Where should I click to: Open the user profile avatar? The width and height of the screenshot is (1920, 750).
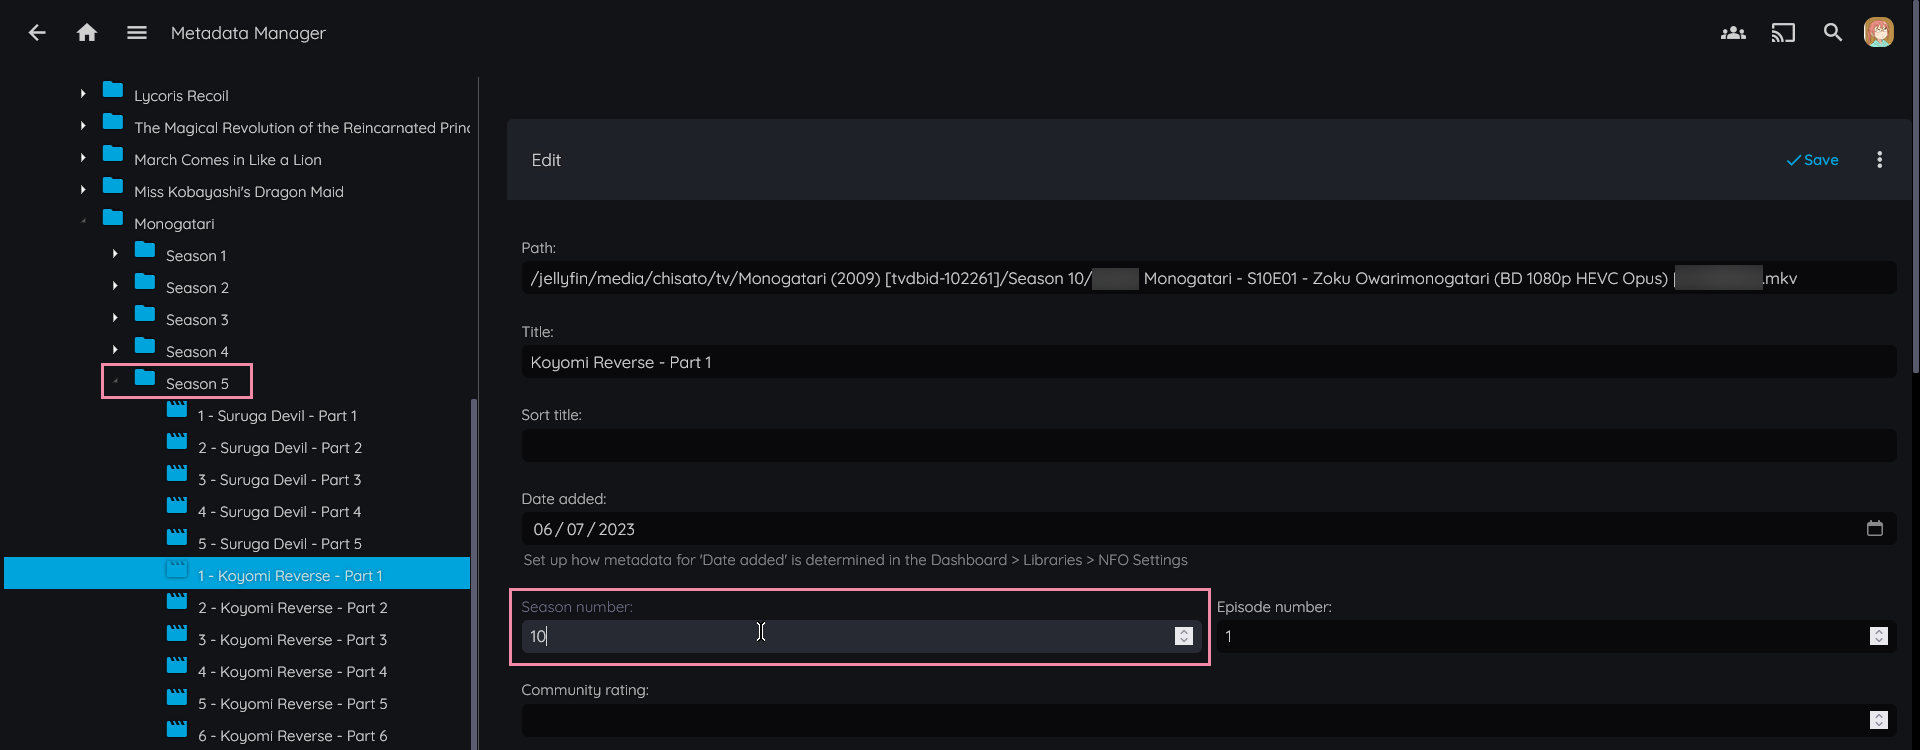click(x=1878, y=33)
